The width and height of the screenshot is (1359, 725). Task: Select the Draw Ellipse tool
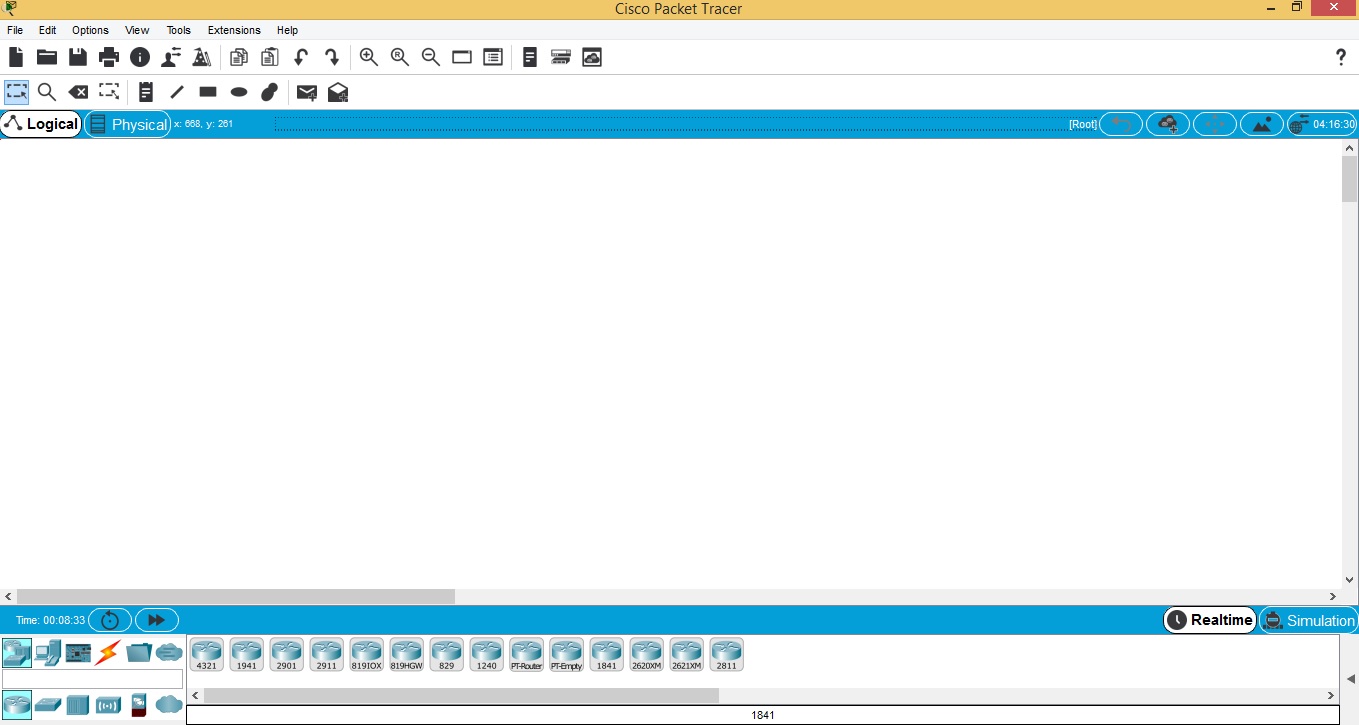[x=239, y=93]
